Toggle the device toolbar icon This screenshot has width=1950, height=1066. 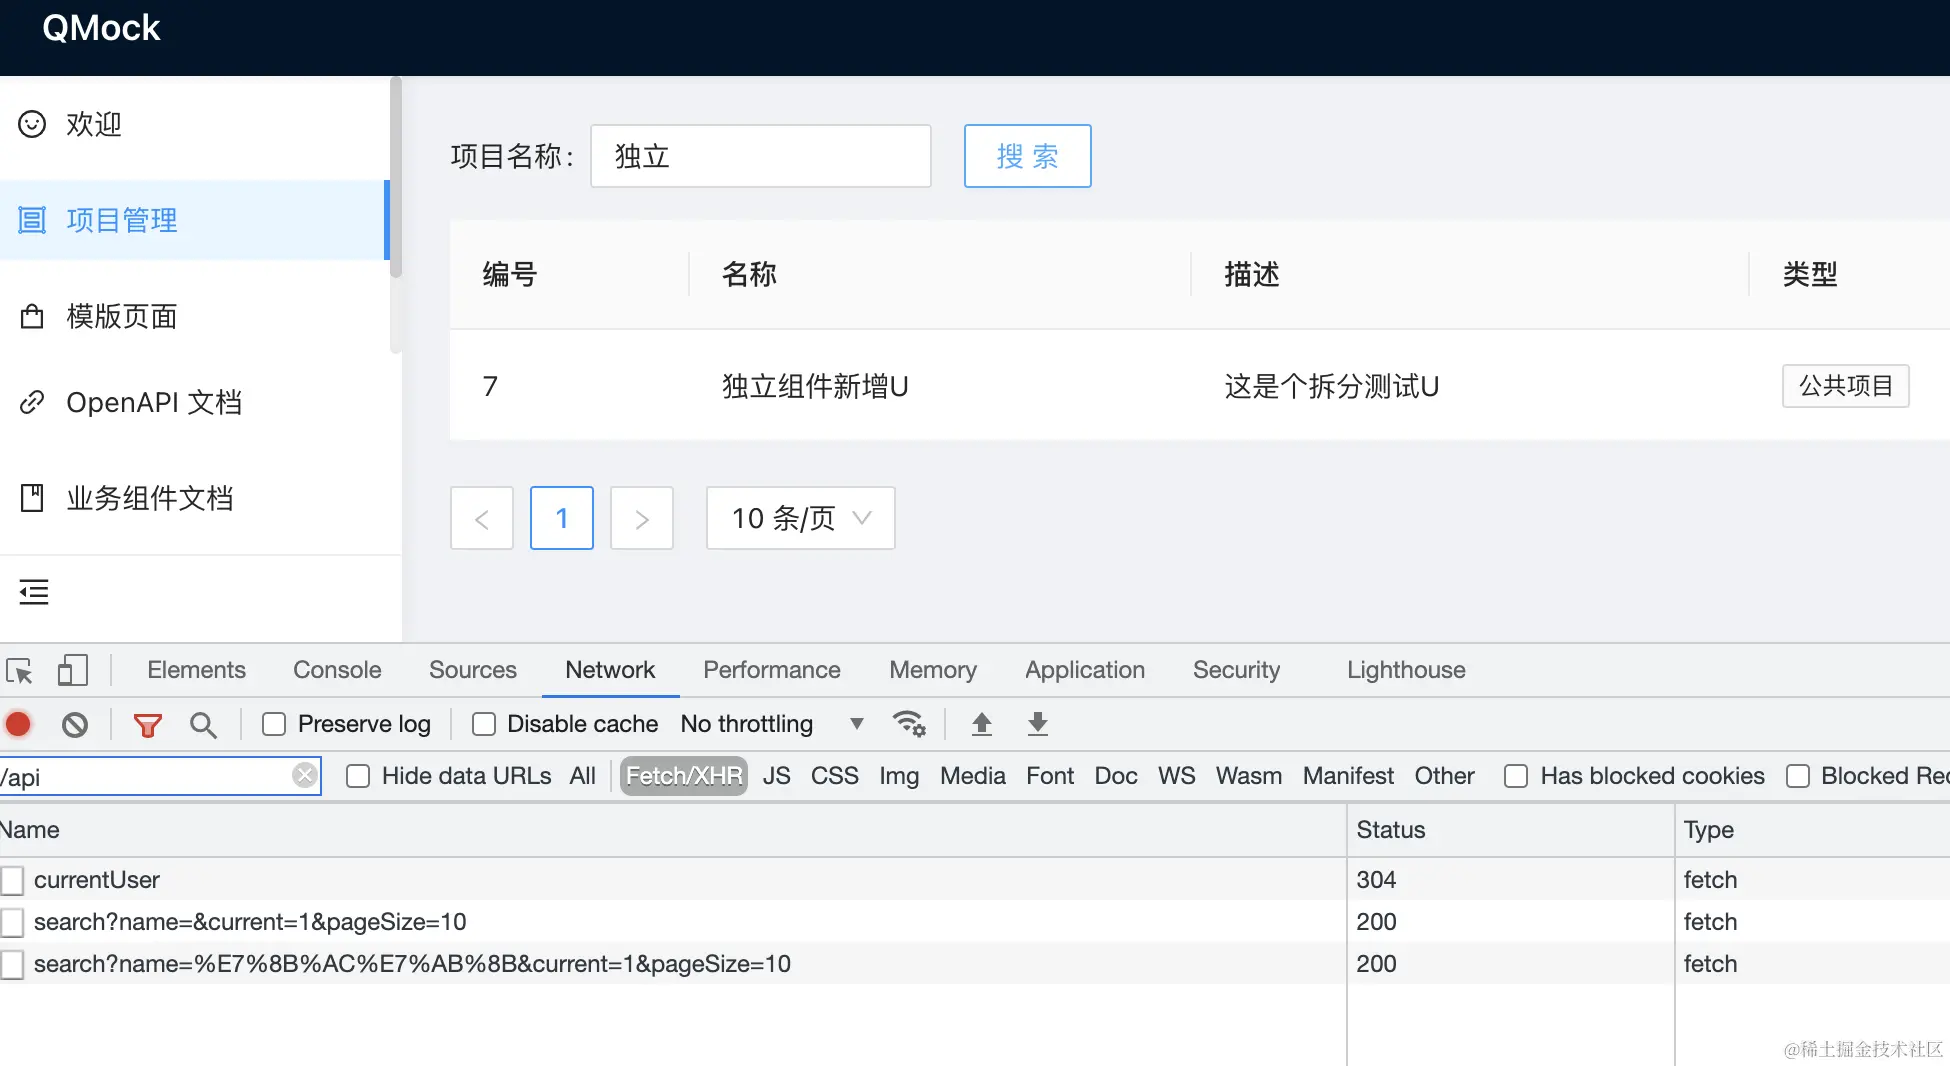72,670
